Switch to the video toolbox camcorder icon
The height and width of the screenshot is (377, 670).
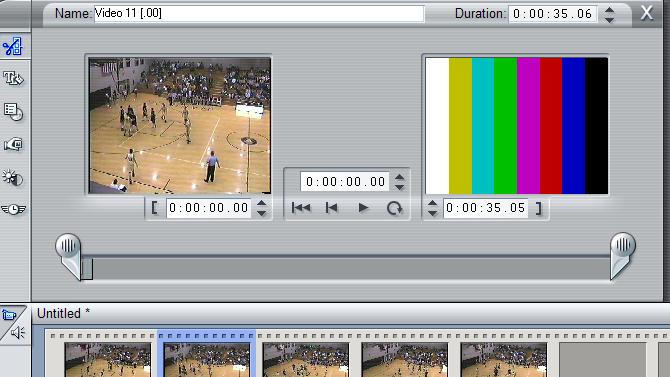pyautogui.click(x=9, y=315)
